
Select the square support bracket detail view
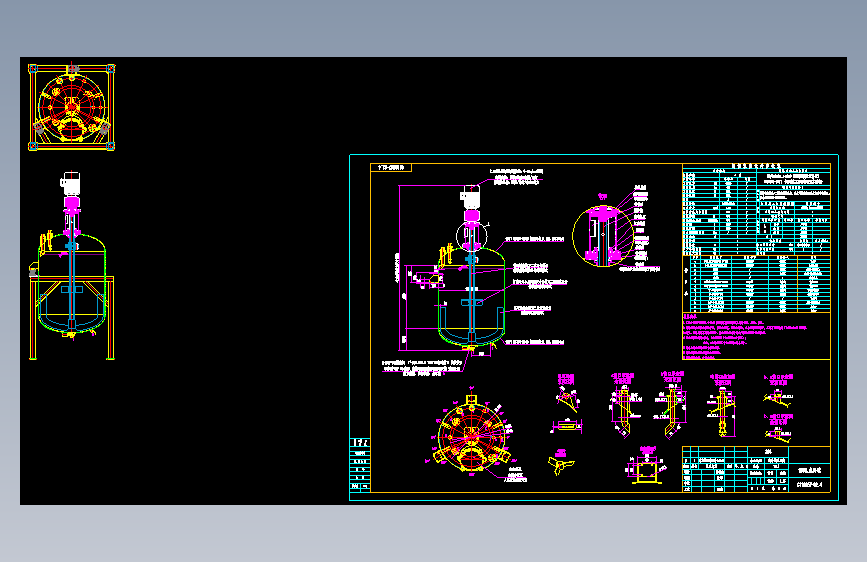[x=646, y=467]
